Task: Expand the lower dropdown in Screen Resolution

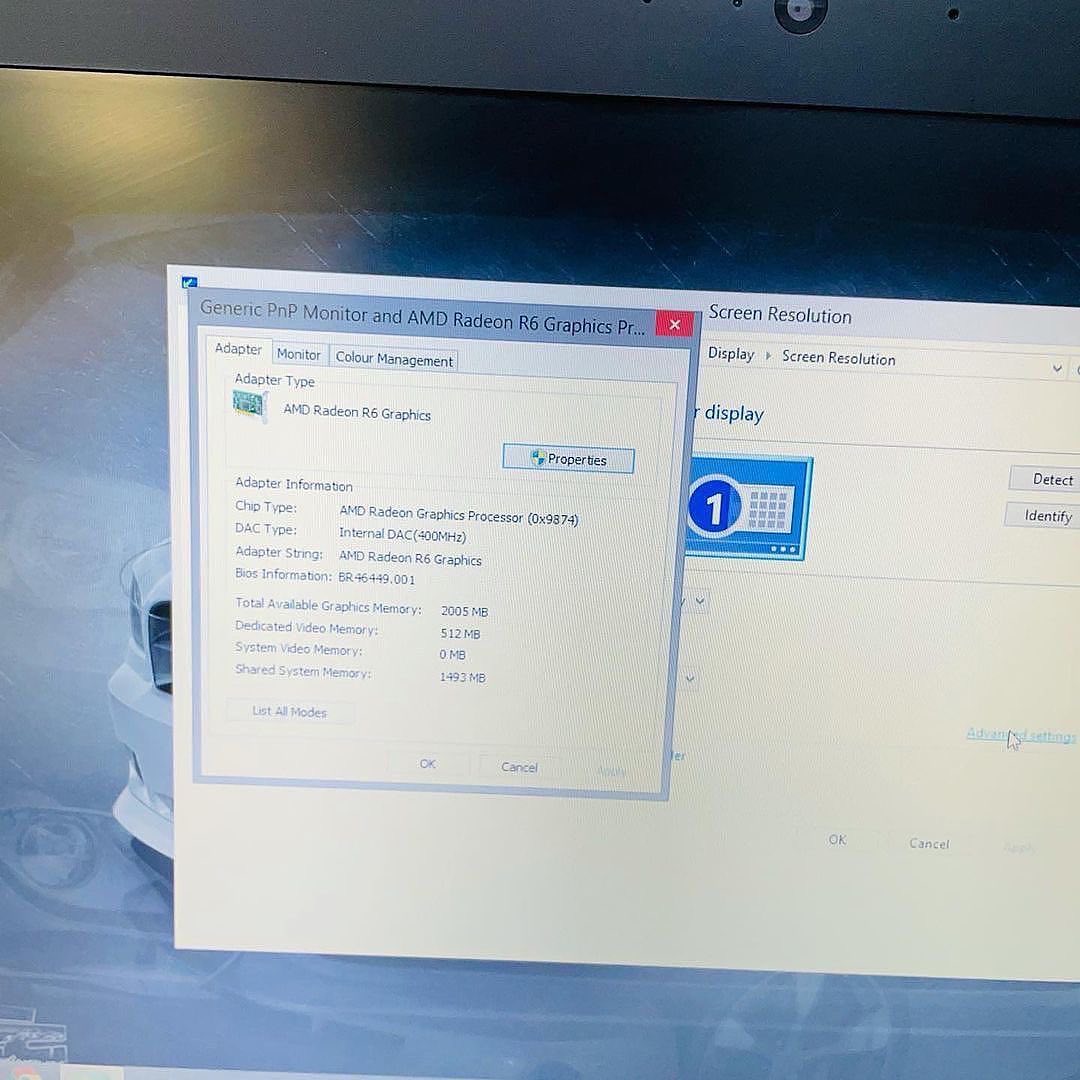Action: click(x=690, y=678)
